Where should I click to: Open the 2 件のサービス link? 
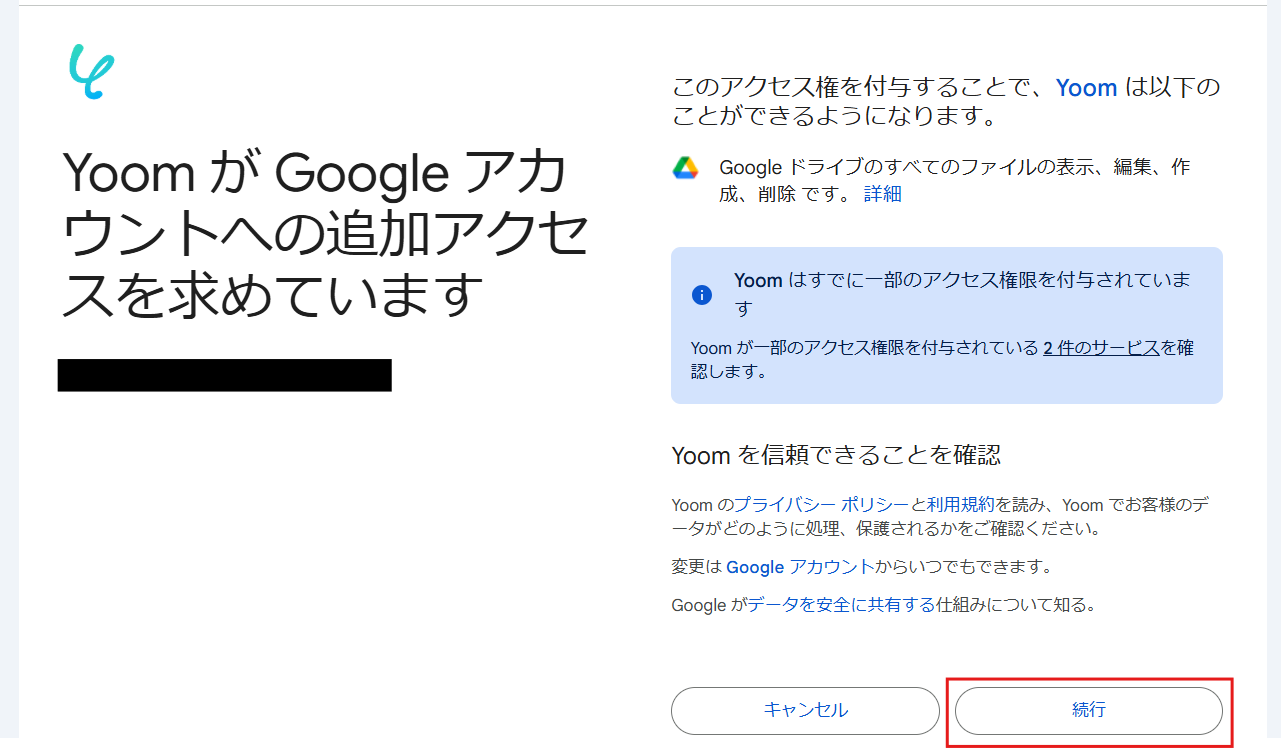click(x=1101, y=348)
